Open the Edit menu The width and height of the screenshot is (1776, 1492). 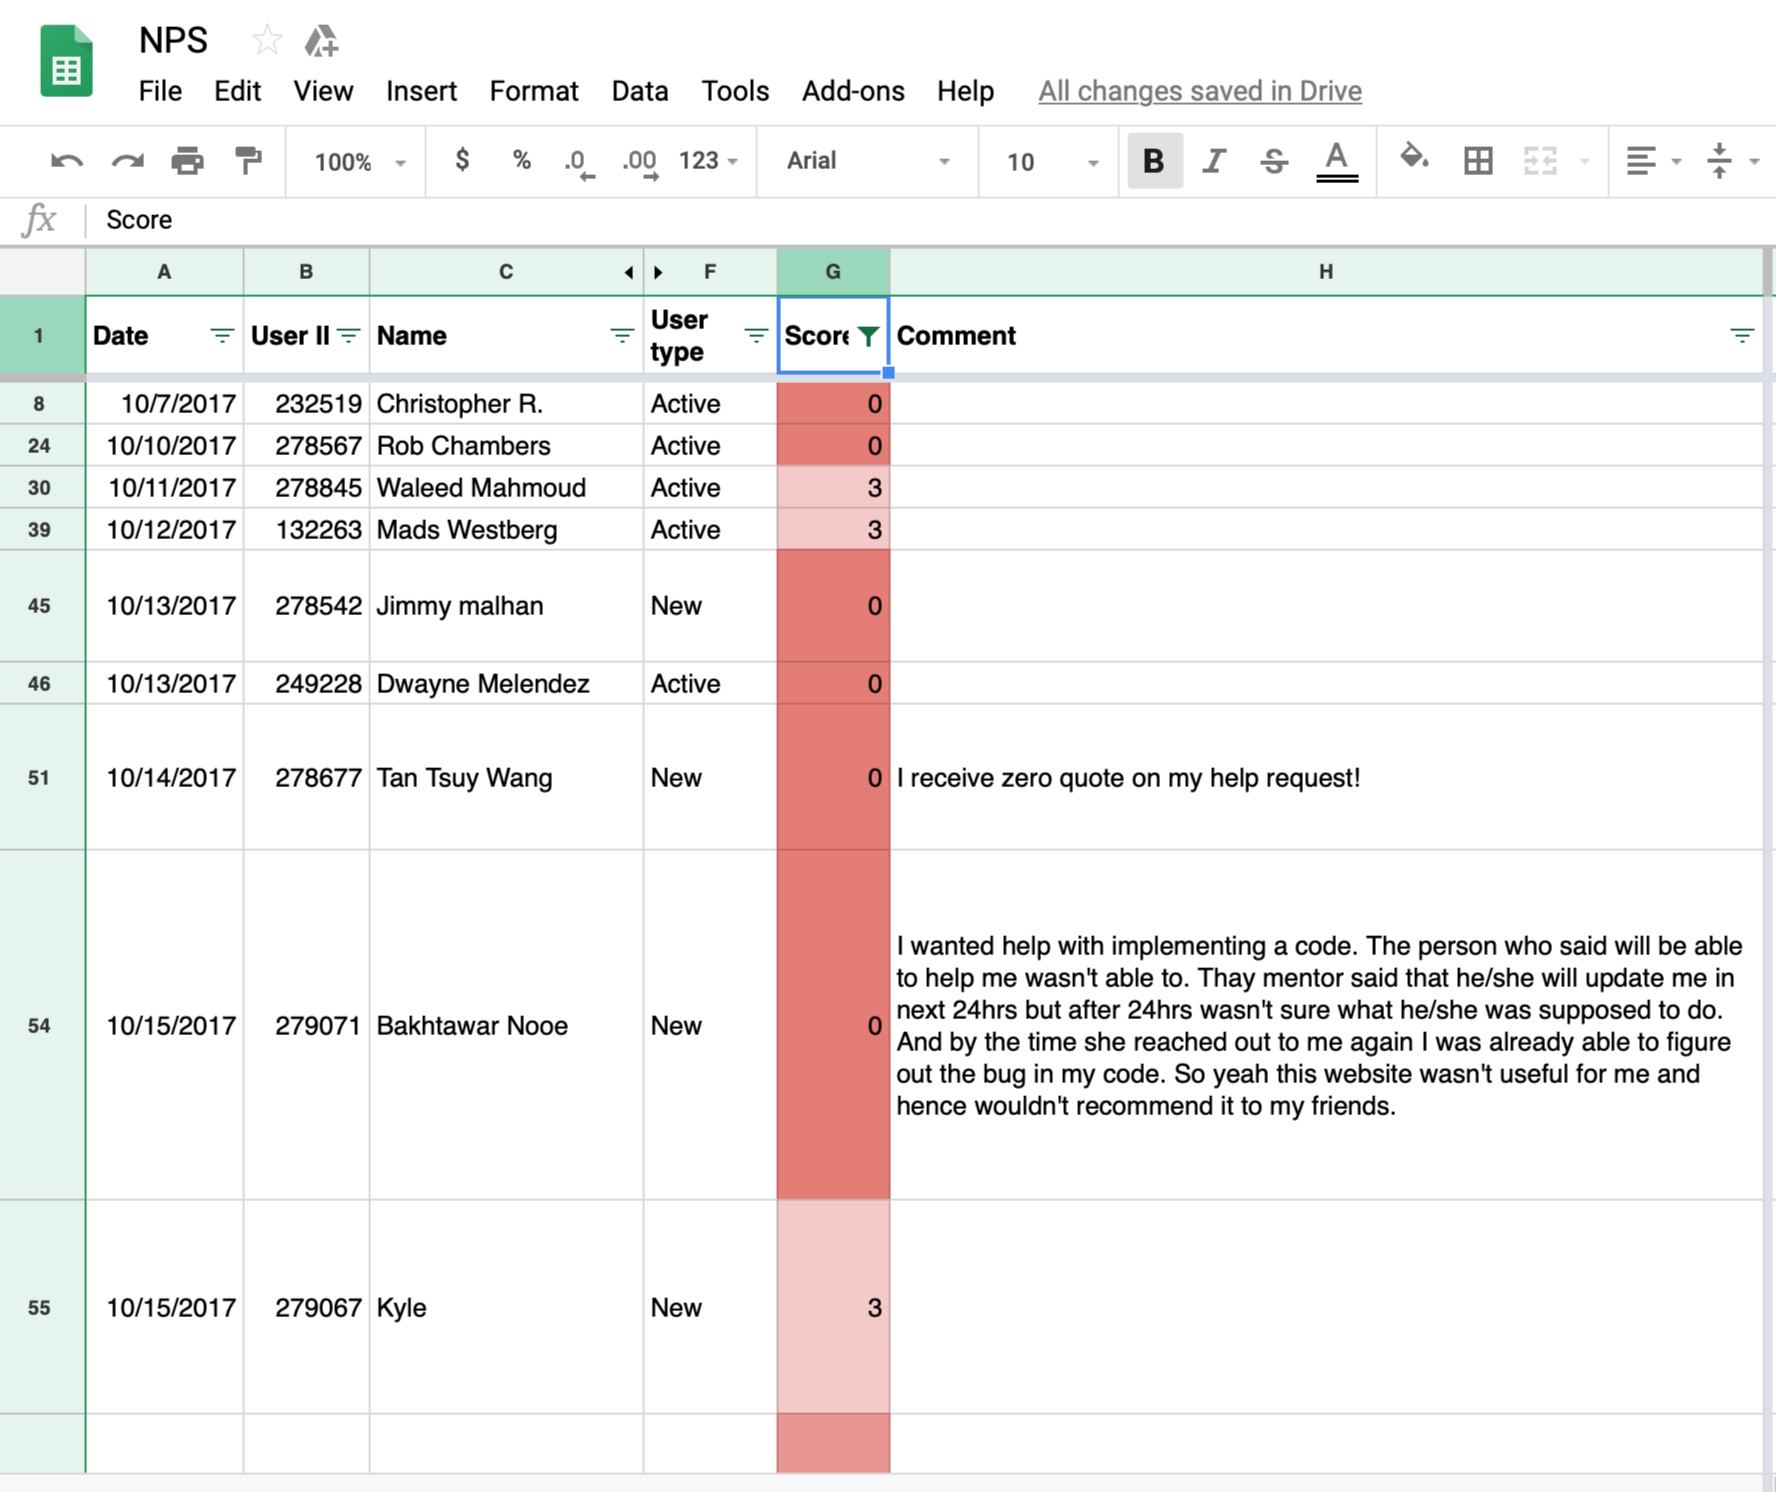point(237,91)
